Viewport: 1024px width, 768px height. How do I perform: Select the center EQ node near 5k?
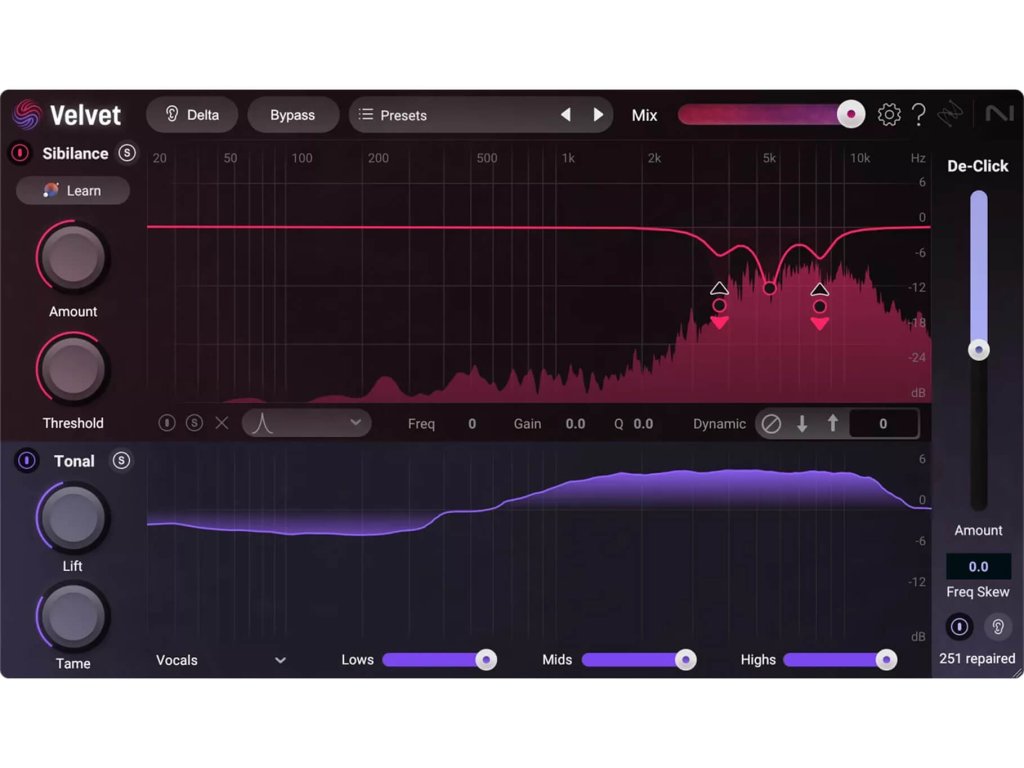769,287
